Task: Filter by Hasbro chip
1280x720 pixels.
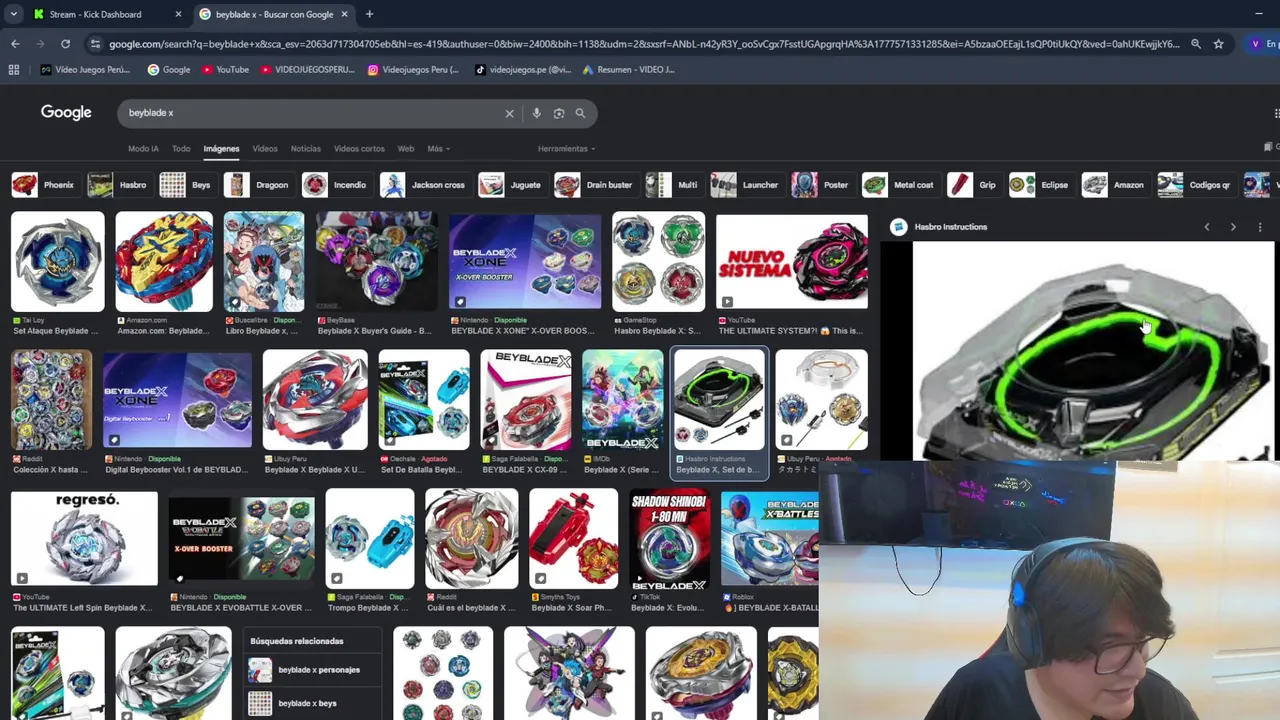Action: 117,185
